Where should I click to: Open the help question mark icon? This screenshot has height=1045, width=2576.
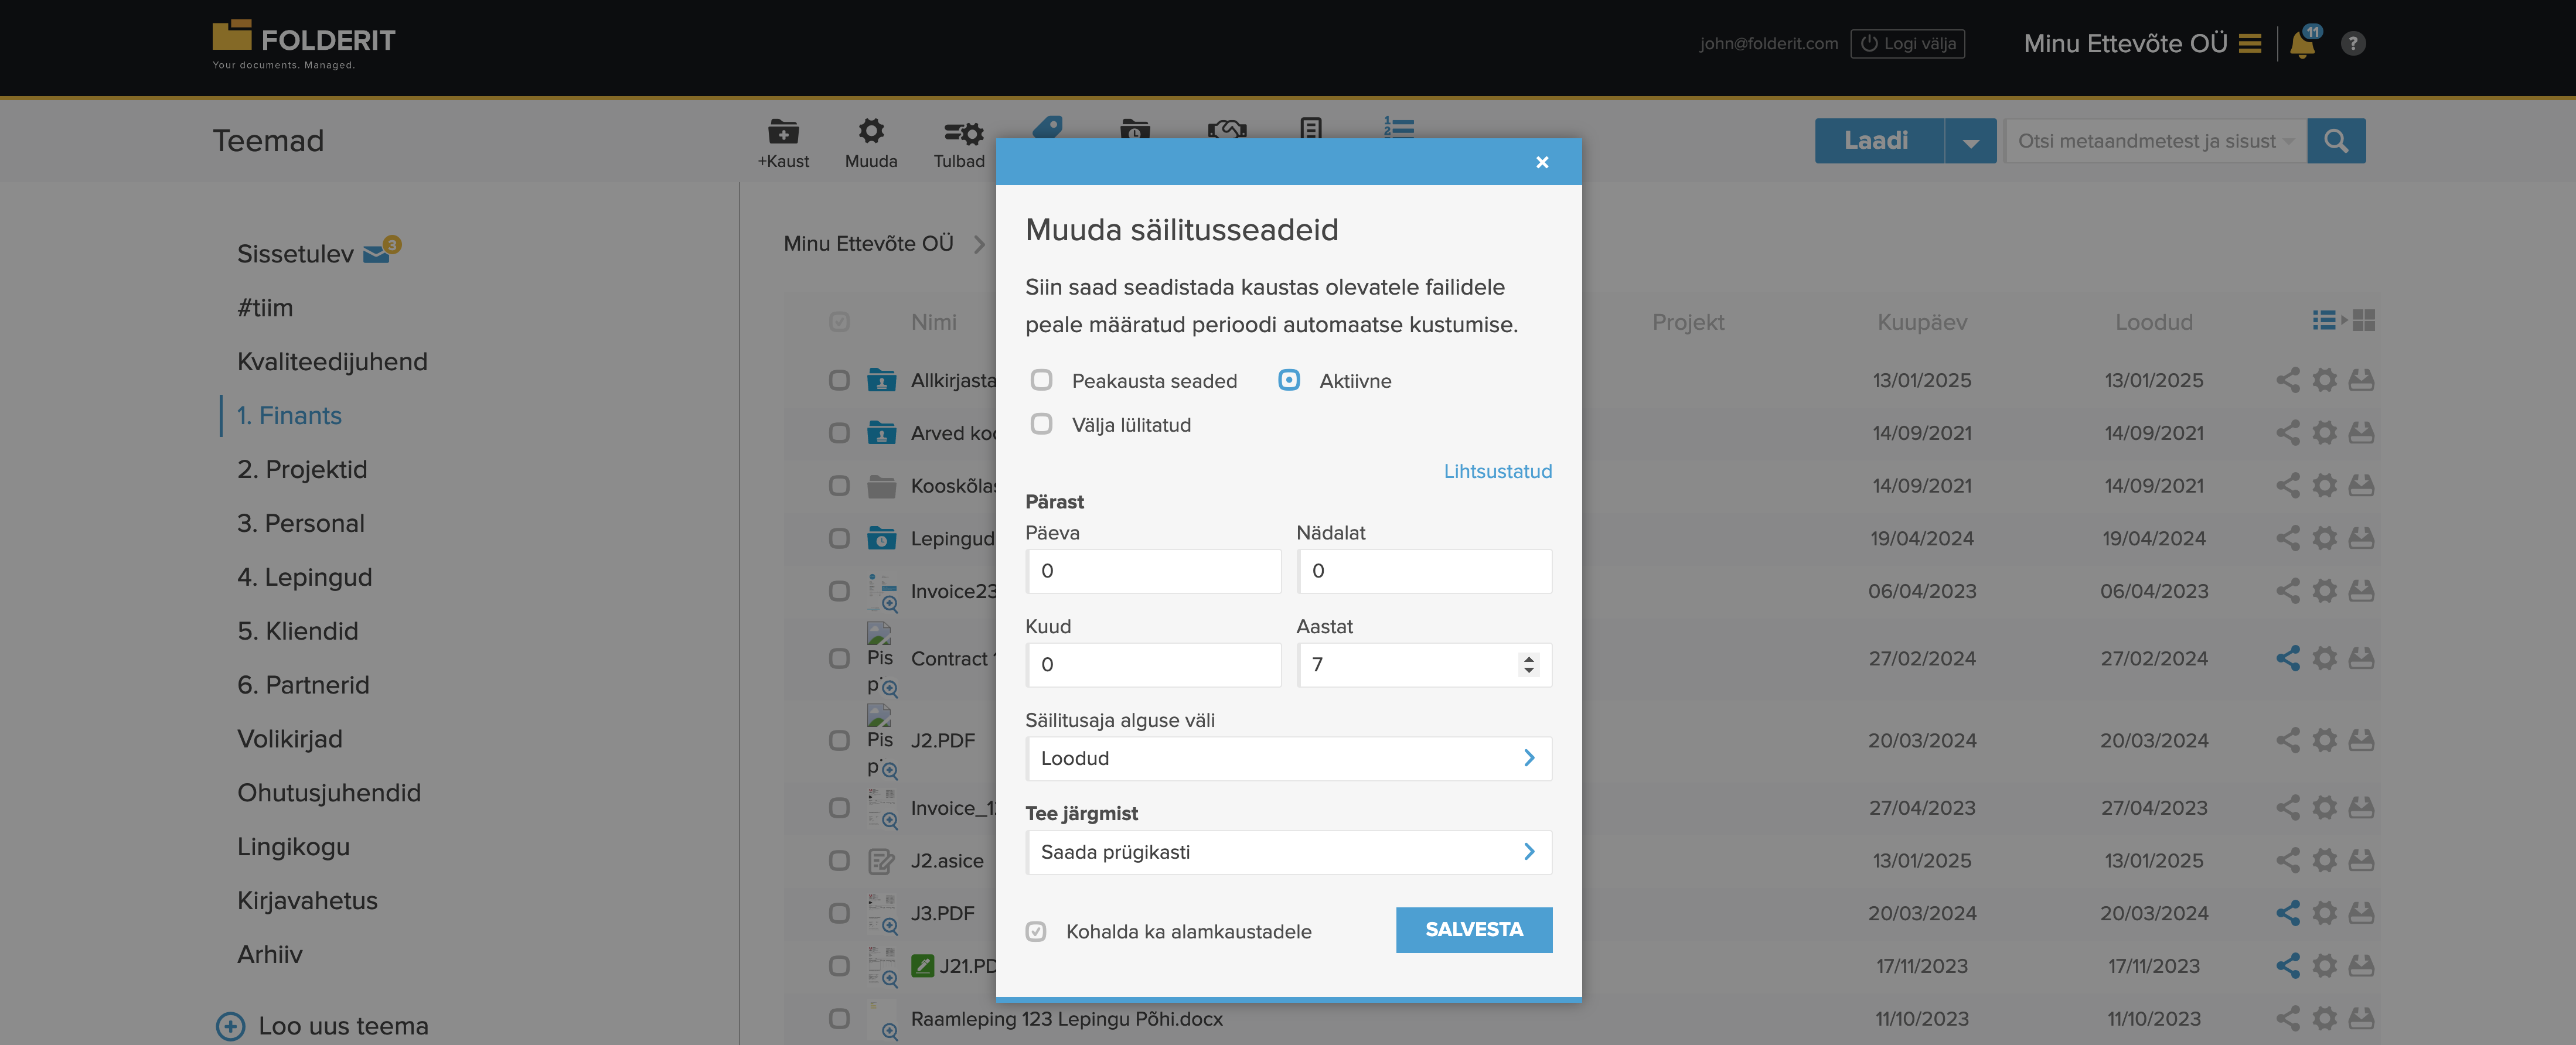click(2353, 44)
